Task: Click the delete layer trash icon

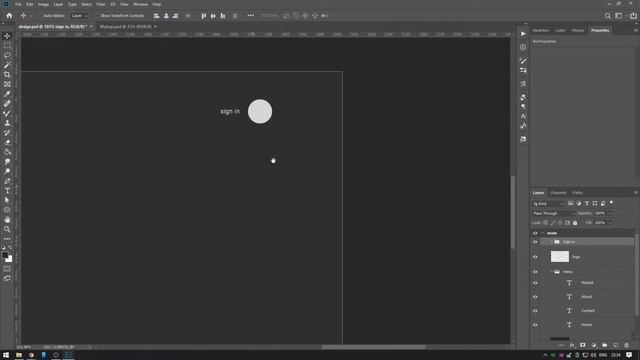Action: tap(627, 345)
